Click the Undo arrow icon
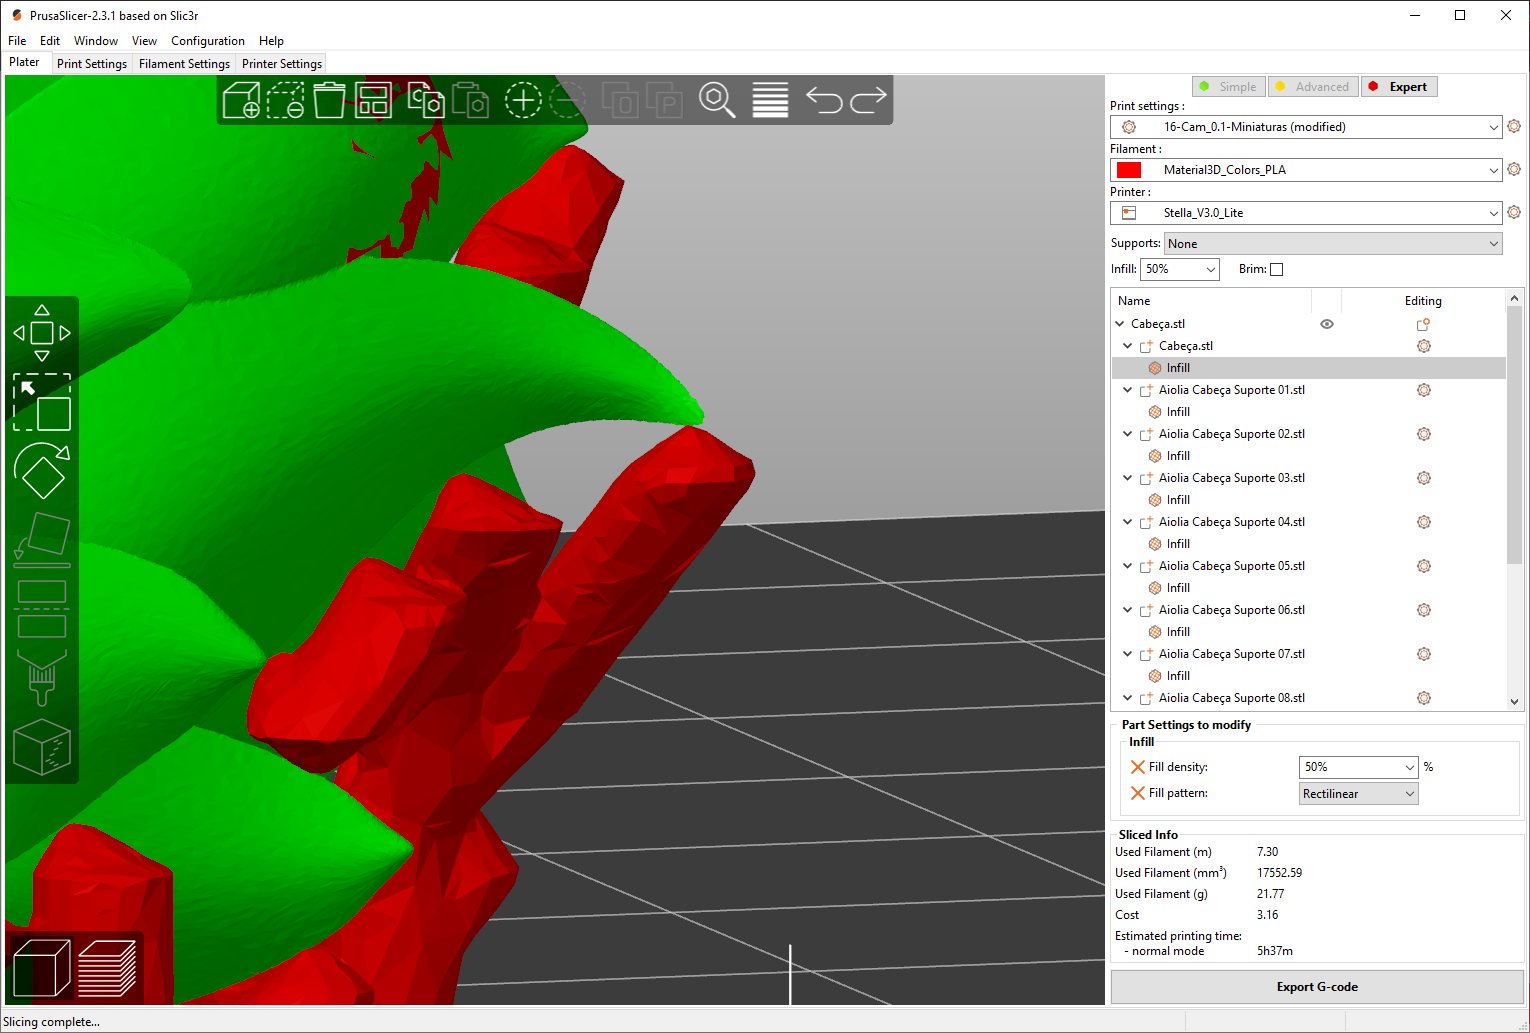Image resolution: width=1530 pixels, height=1033 pixels. 824,100
